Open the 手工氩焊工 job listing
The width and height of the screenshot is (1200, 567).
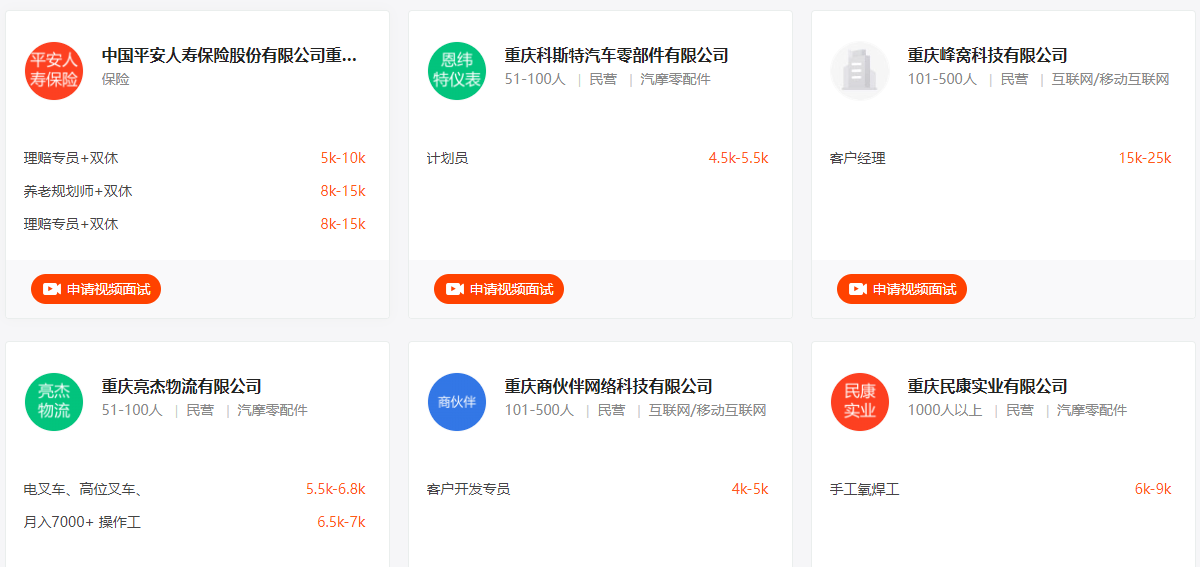[864, 489]
